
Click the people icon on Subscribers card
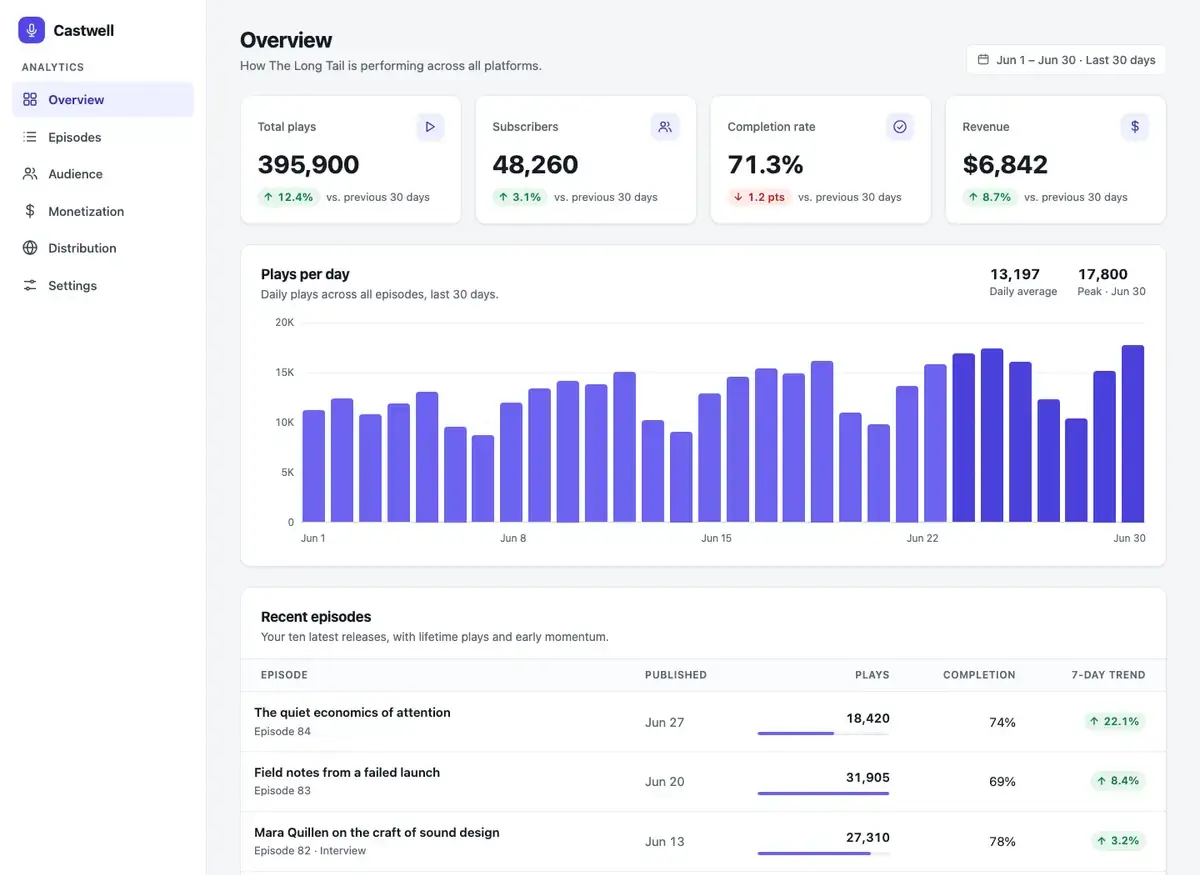(x=665, y=127)
